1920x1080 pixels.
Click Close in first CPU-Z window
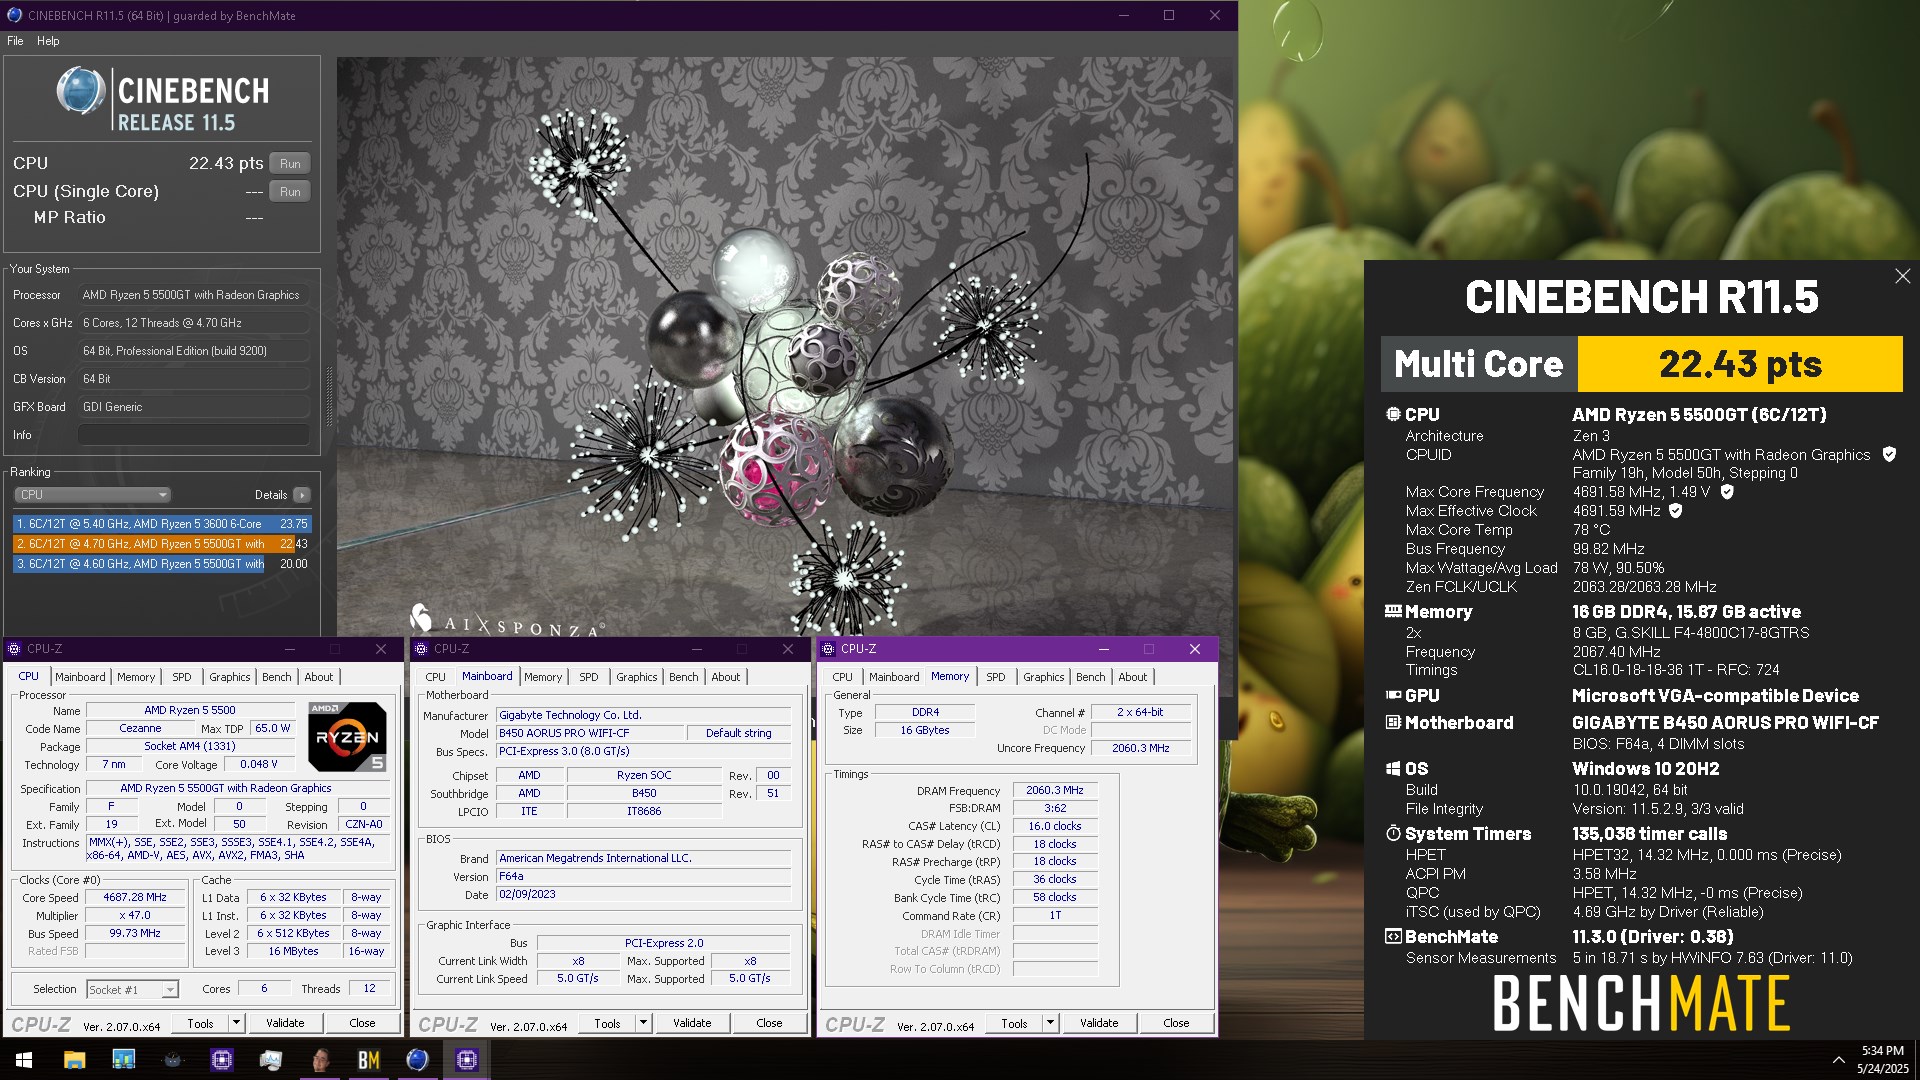click(x=362, y=1023)
